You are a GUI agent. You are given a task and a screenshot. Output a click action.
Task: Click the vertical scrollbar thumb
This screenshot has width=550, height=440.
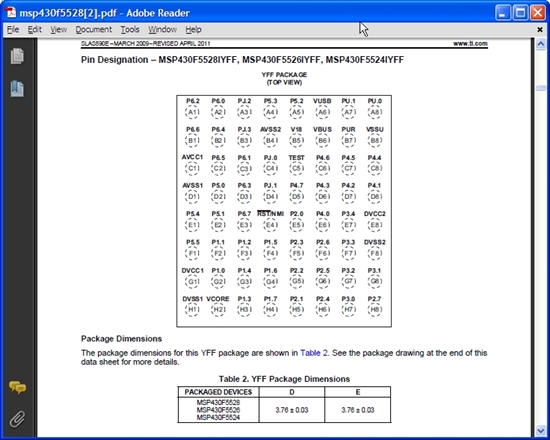[541, 88]
